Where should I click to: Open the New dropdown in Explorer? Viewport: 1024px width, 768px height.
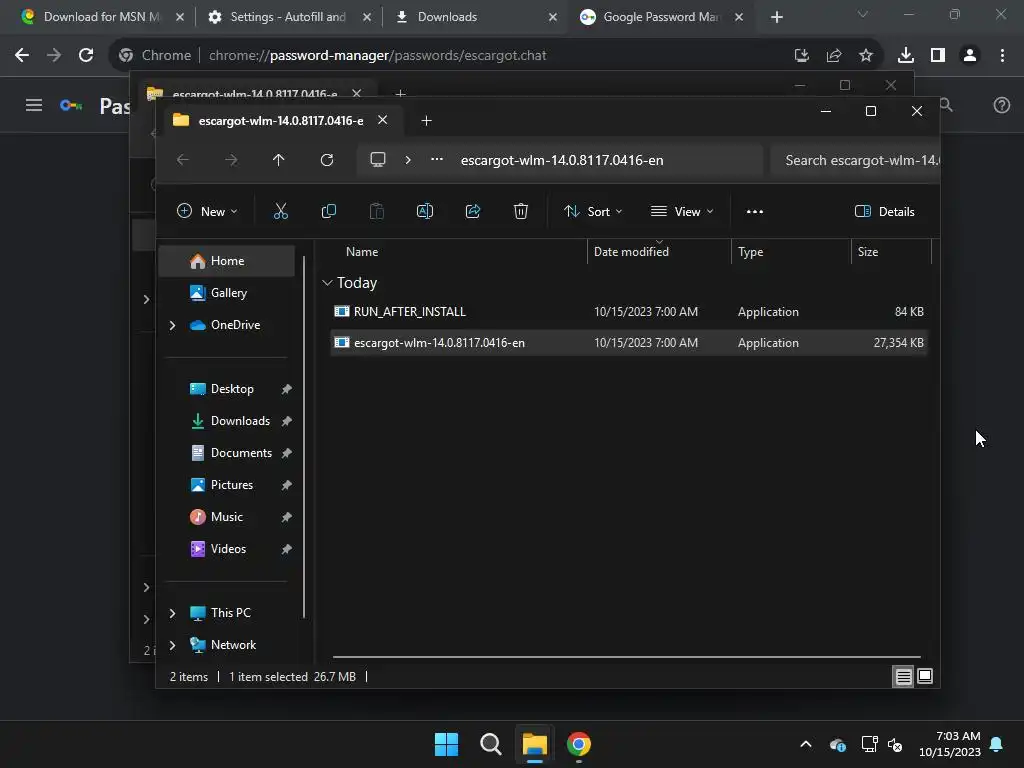pyautogui.click(x=207, y=212)
